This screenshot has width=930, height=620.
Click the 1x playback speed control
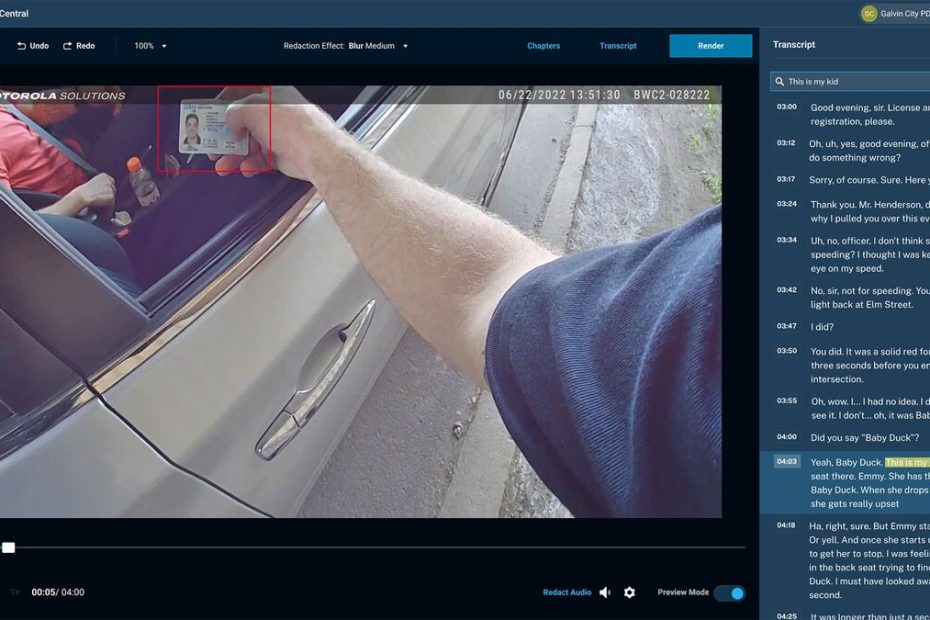coord(15,592)
